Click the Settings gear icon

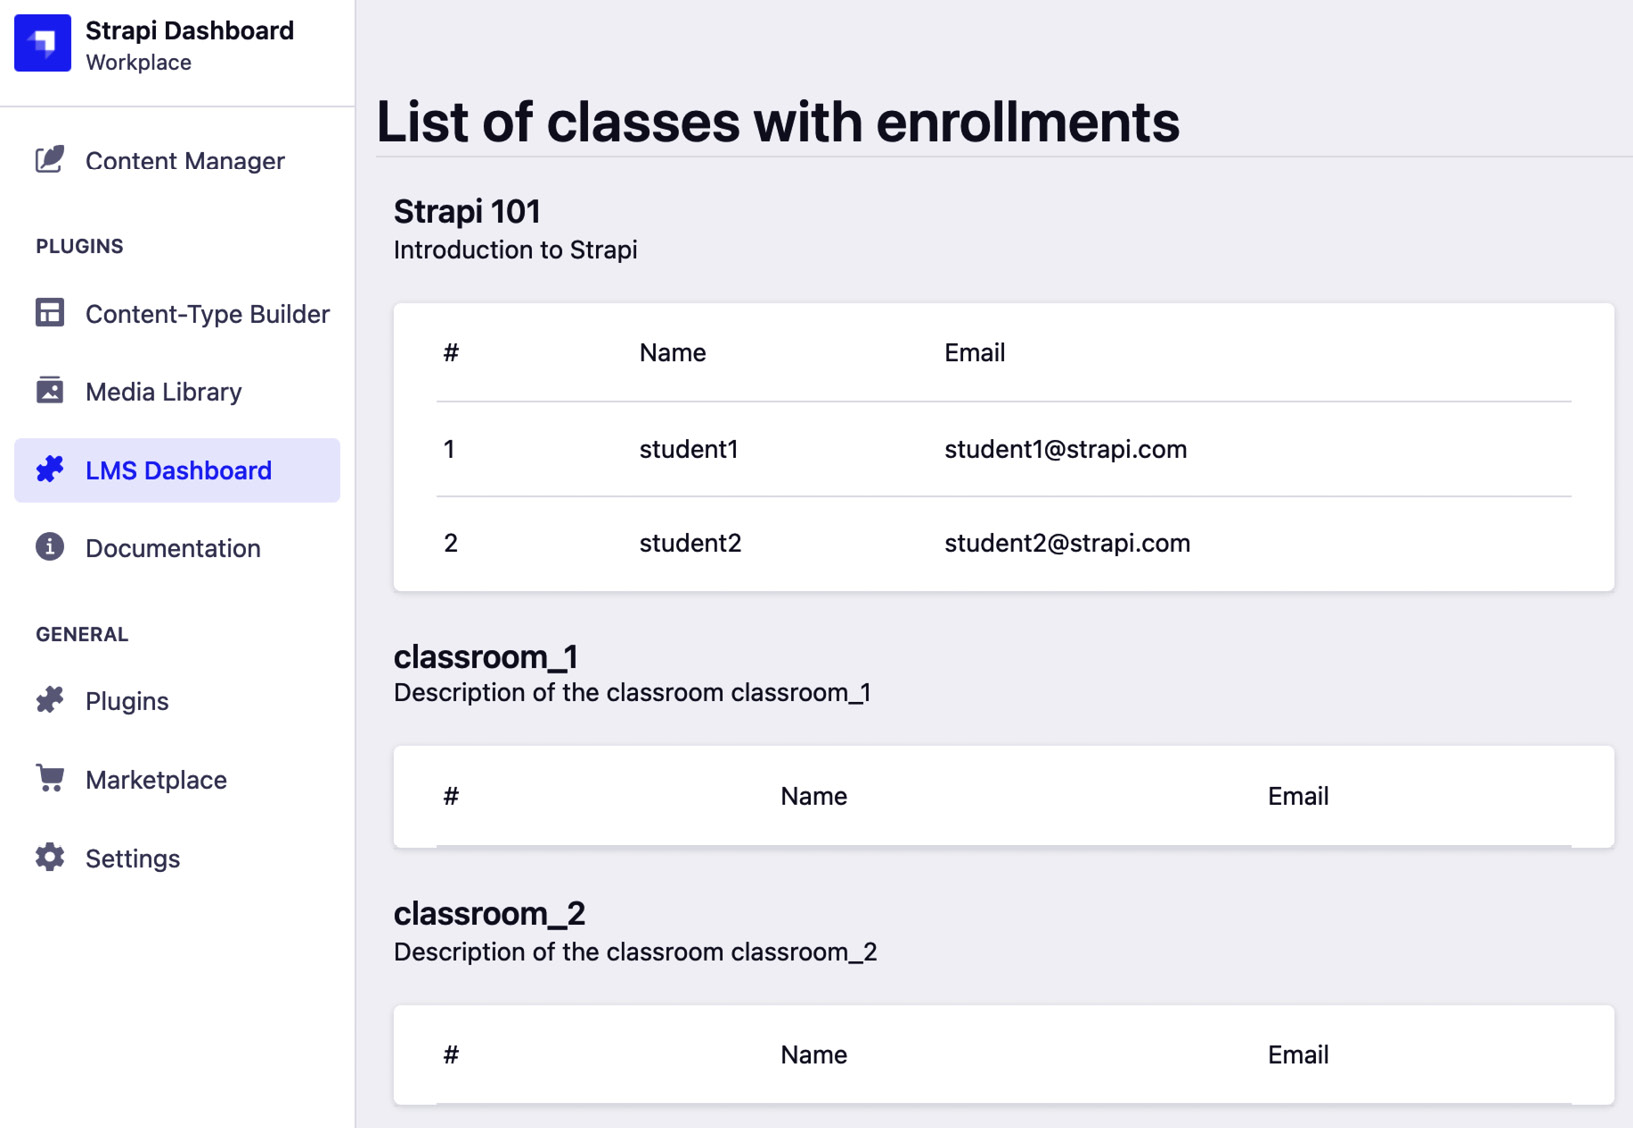(x=50, y=857)
